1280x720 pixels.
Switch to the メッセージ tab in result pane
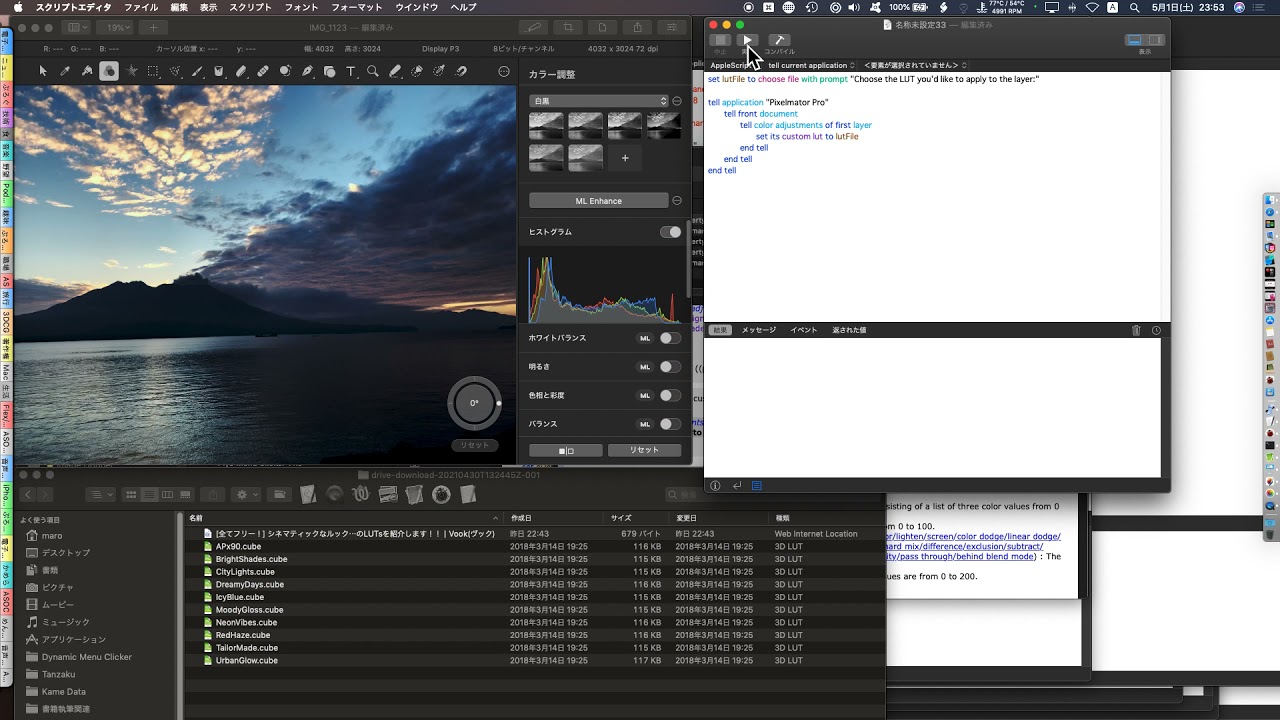click(x=759, y=330)
